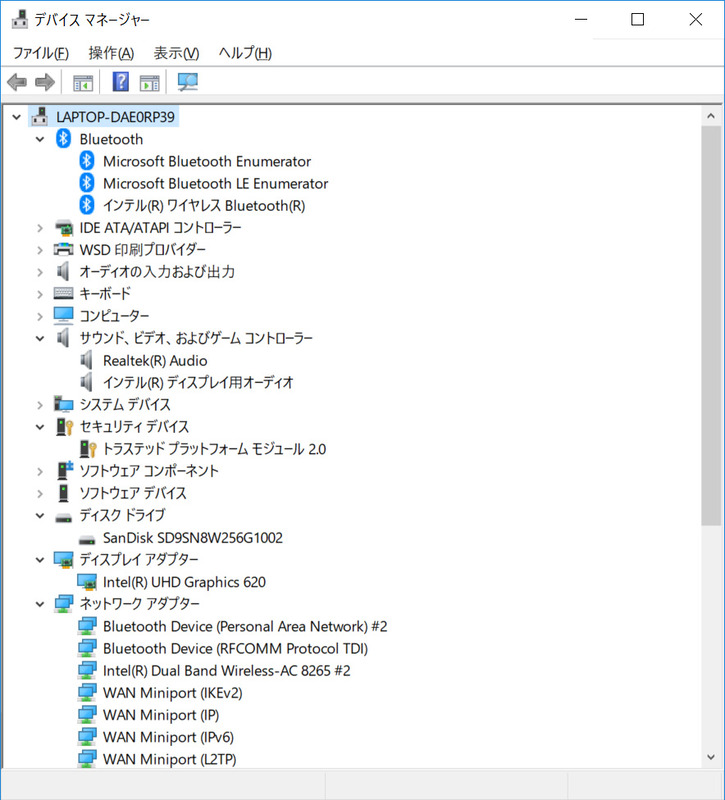Image resolution: width=725 pixels, height=800 pixels.
Task: Click speaker icon of インテル(R) ディスプレイ用オーディオ
Action: [87, 382]
